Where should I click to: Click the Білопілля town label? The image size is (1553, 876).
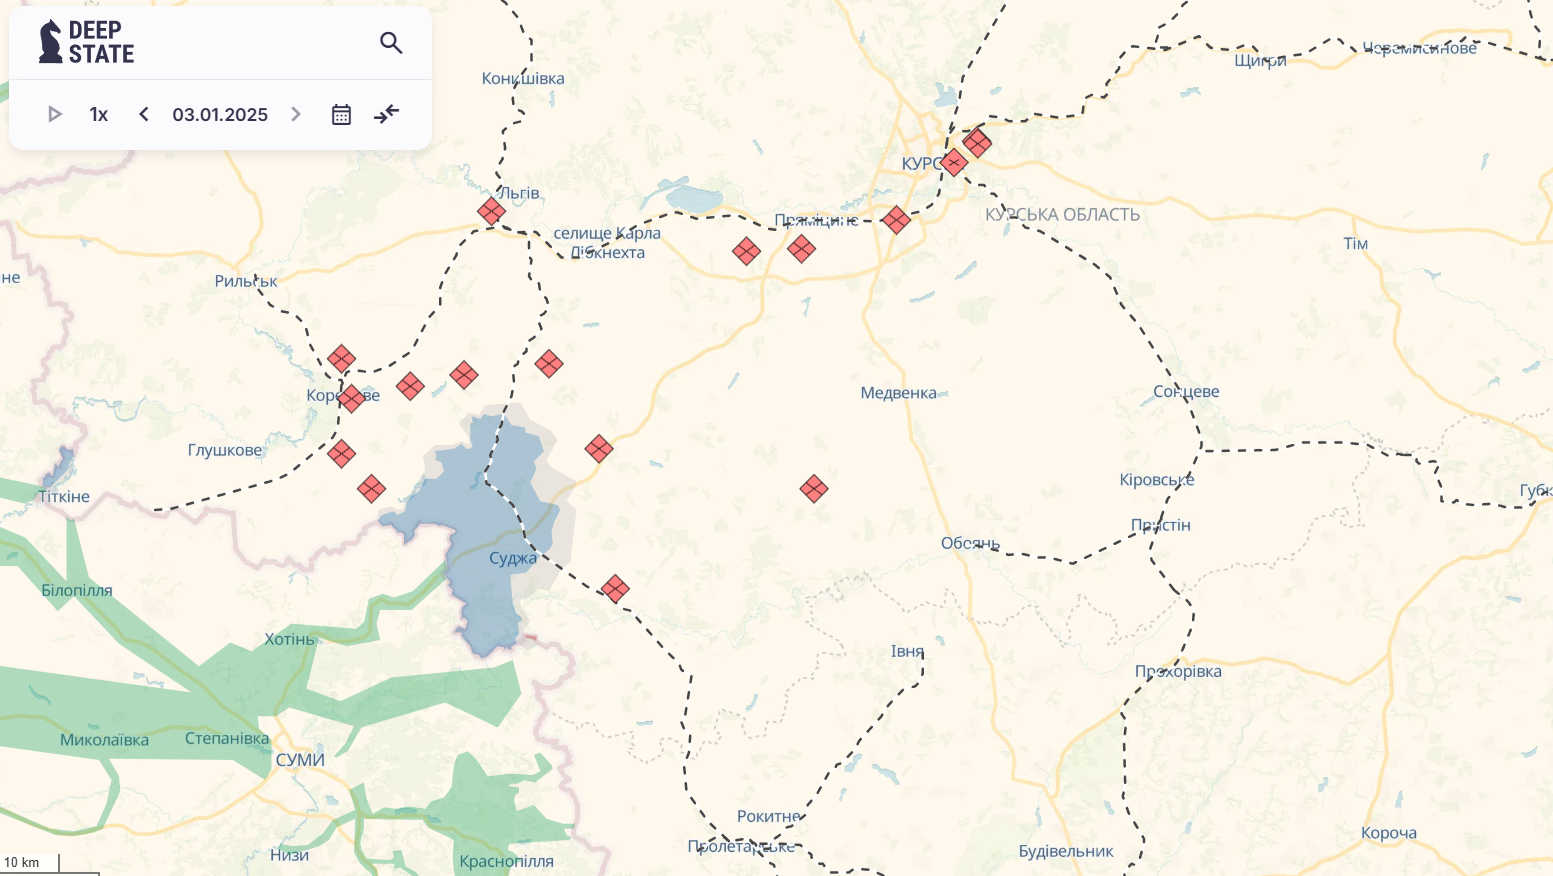[77, 590]
